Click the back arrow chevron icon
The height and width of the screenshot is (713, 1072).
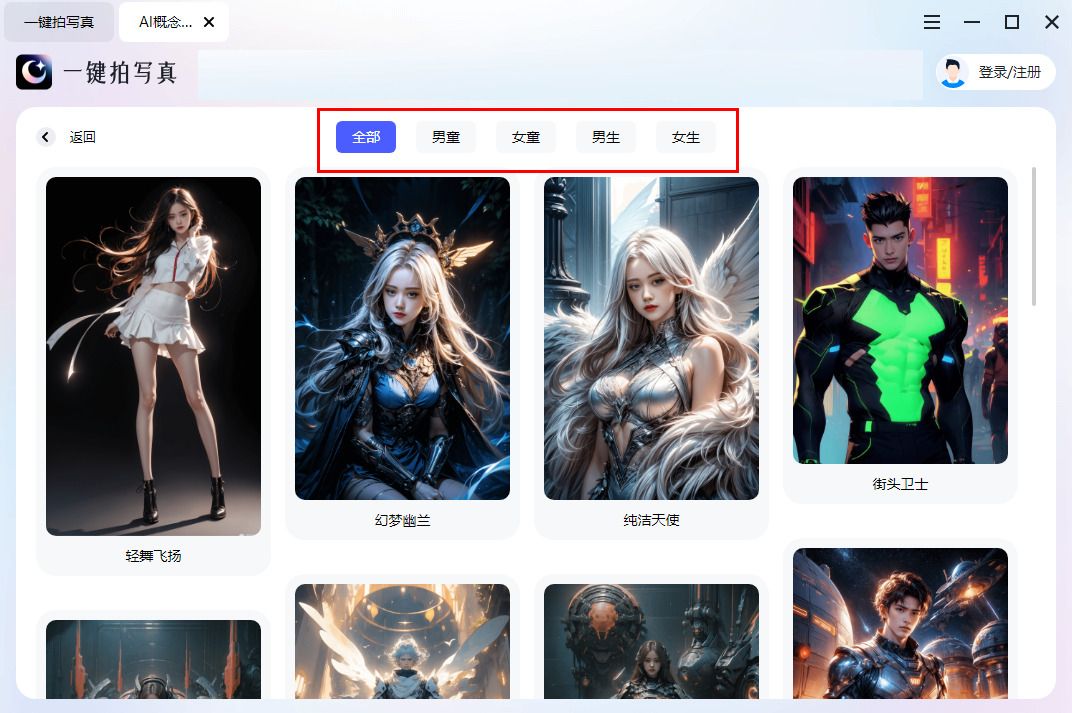pyautogui.click(x=46, y=137)
